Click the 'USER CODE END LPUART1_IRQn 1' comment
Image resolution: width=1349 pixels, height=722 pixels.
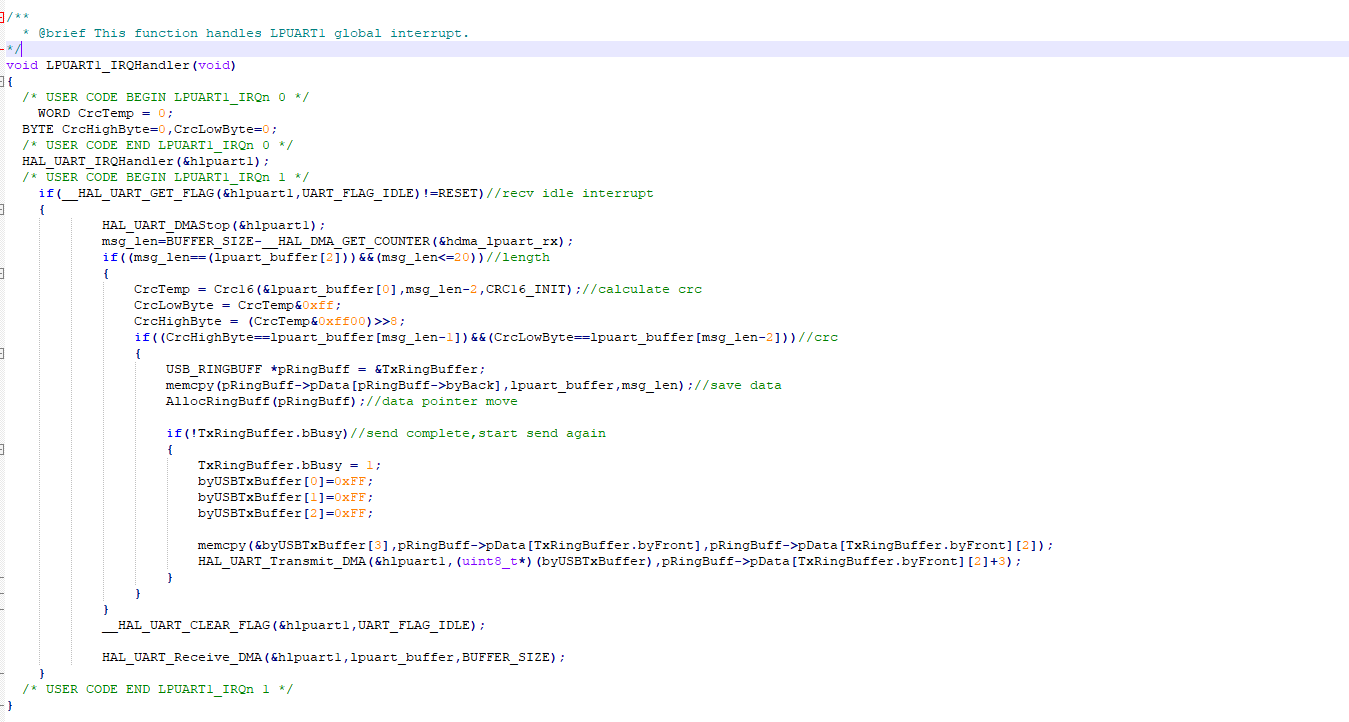[157, 689]
